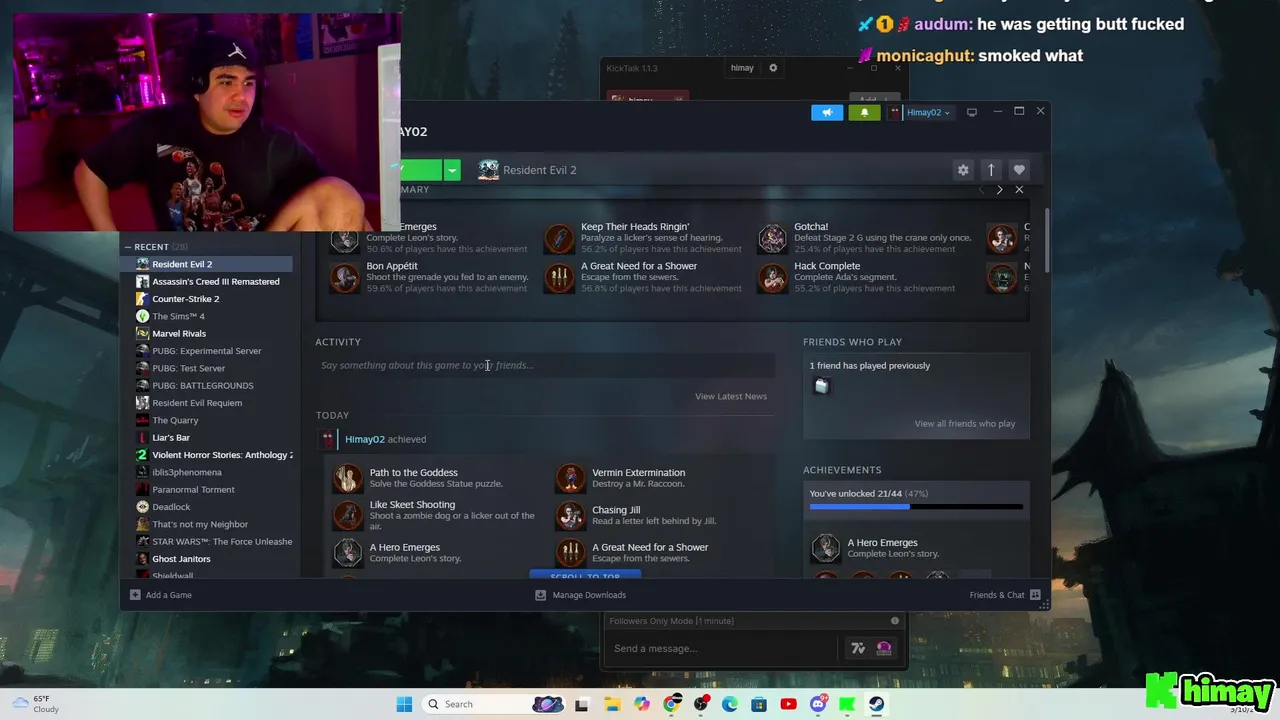Click View all friends who play
Viewport: 1280px width, 720px height.
pyautogui.click(x=965, y=423)
